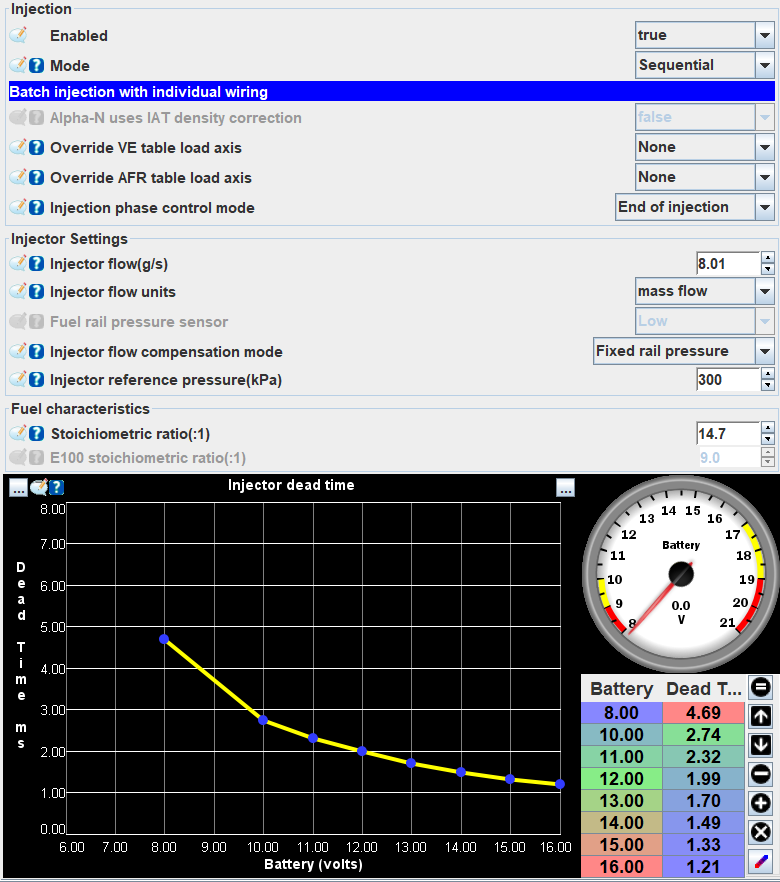
Task: Click the multiply (X) table button
Action: pos(761,832)
